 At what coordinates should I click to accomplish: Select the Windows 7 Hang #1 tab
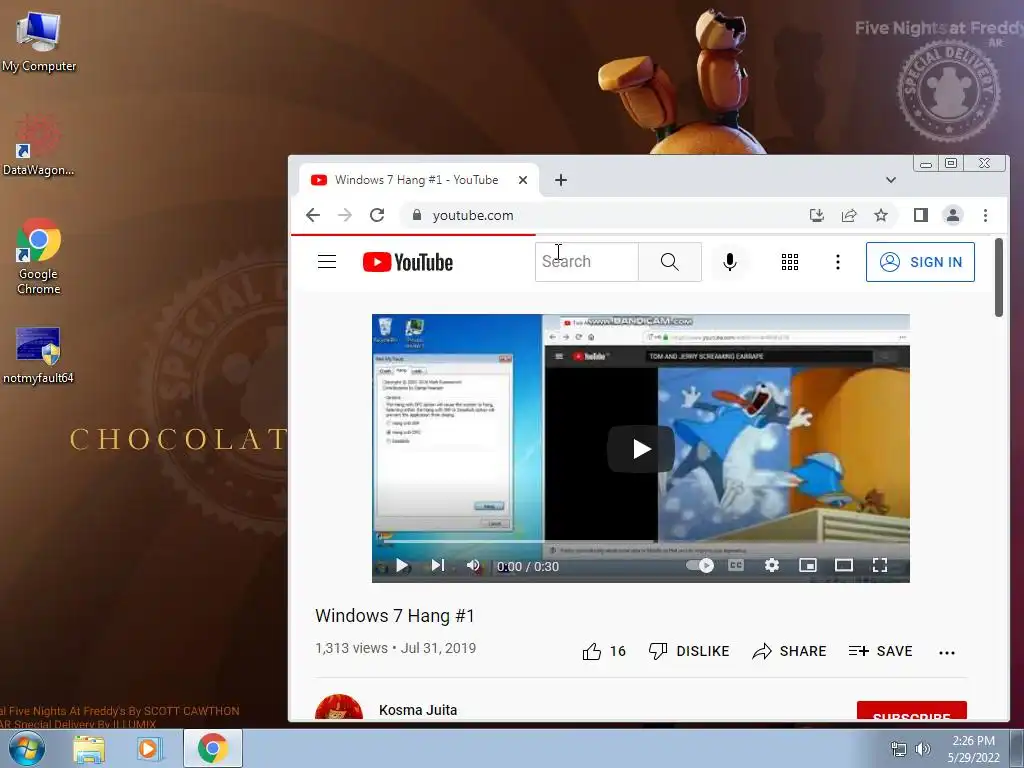416,180
